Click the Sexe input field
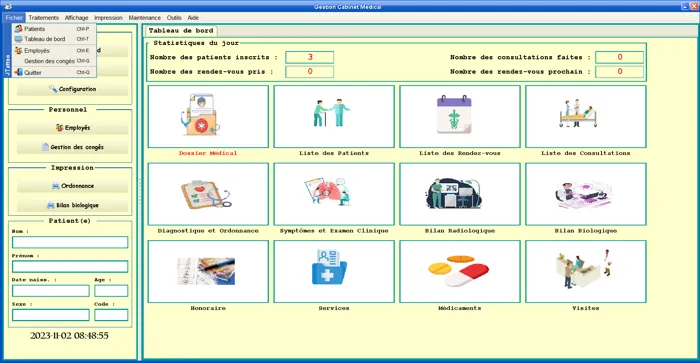 tap(51, 315)
